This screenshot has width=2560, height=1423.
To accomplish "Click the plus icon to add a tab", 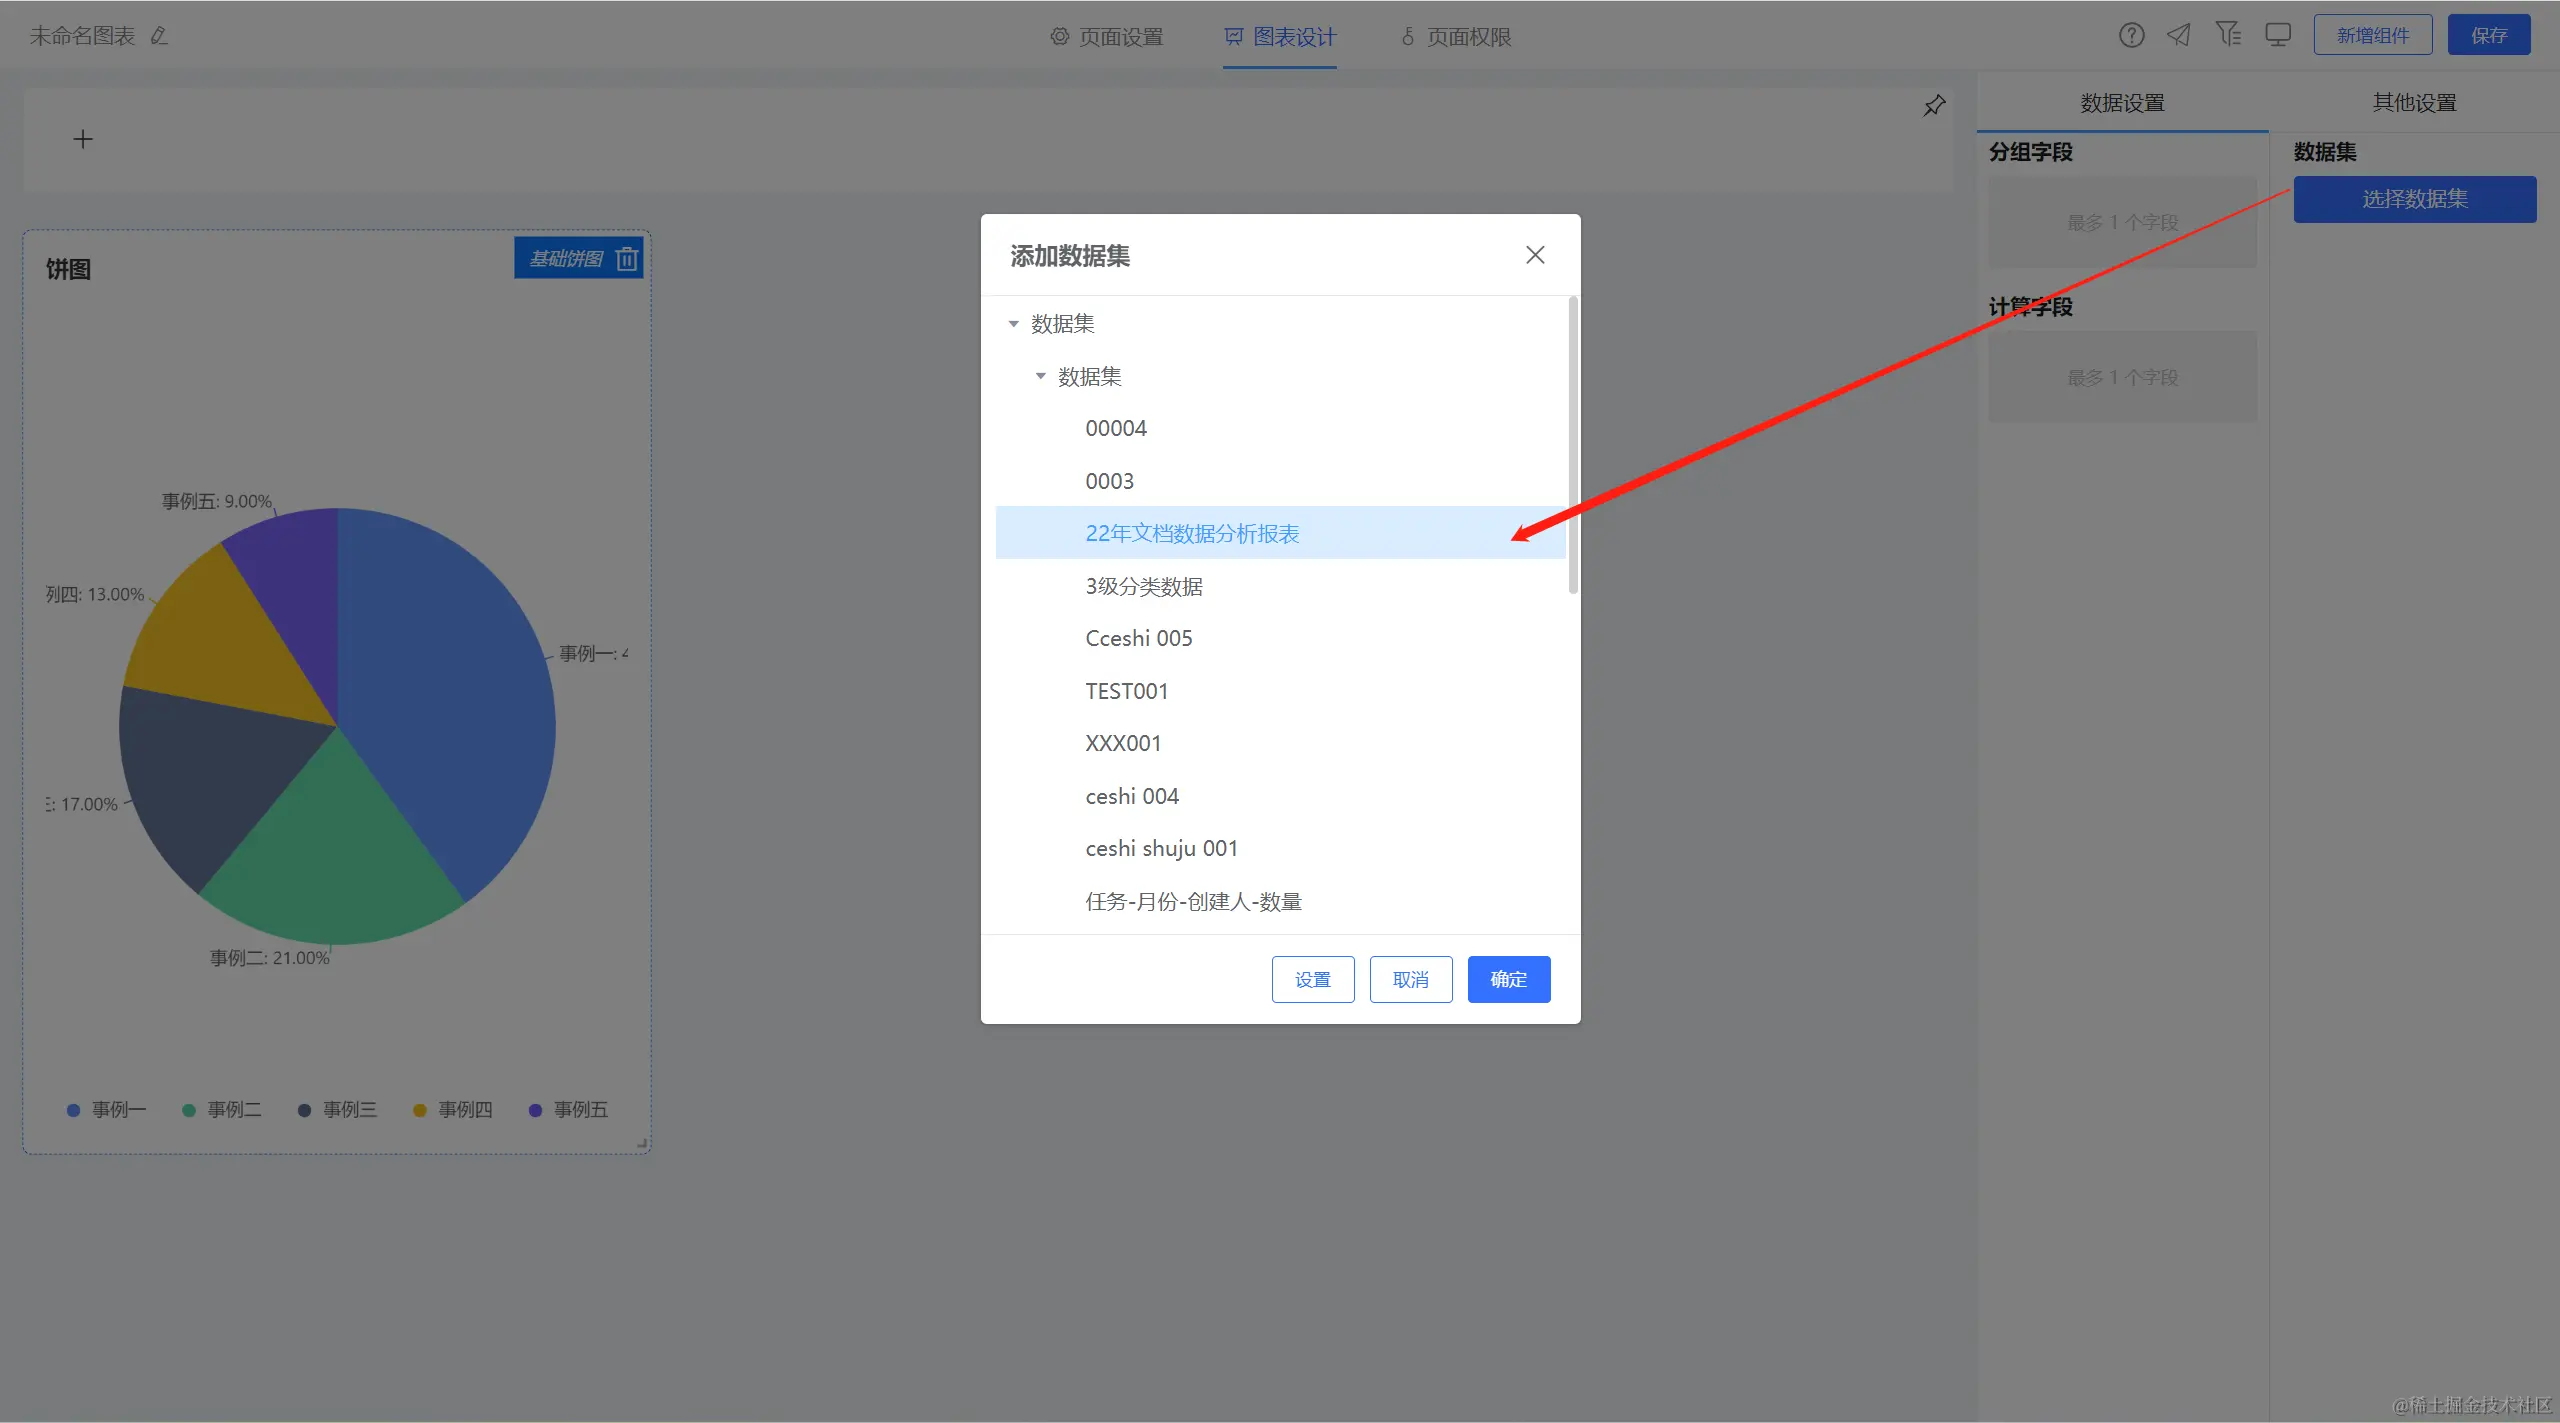I will [83, 140].
